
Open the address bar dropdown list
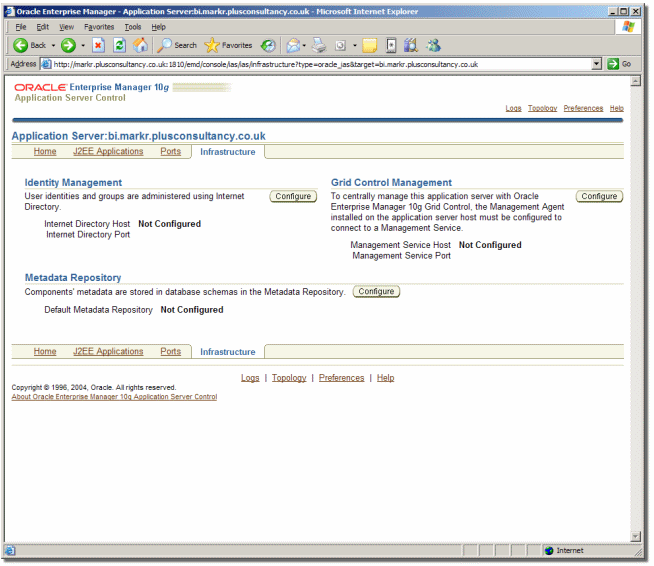[597, 64]
